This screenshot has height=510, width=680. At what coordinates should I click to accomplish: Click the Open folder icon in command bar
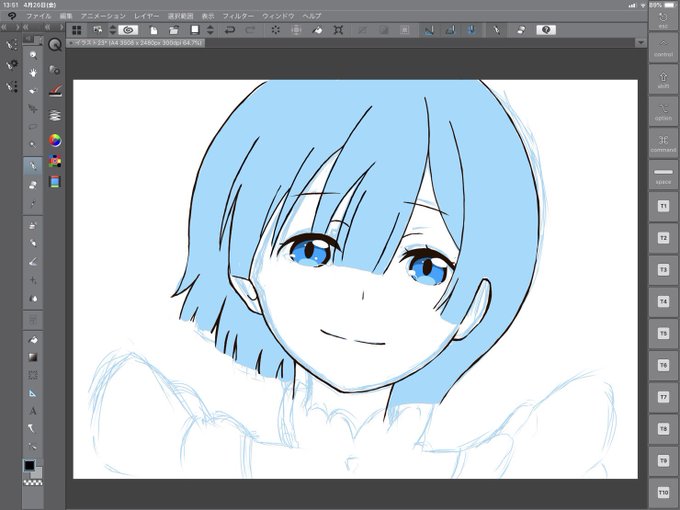click(174, 30)
